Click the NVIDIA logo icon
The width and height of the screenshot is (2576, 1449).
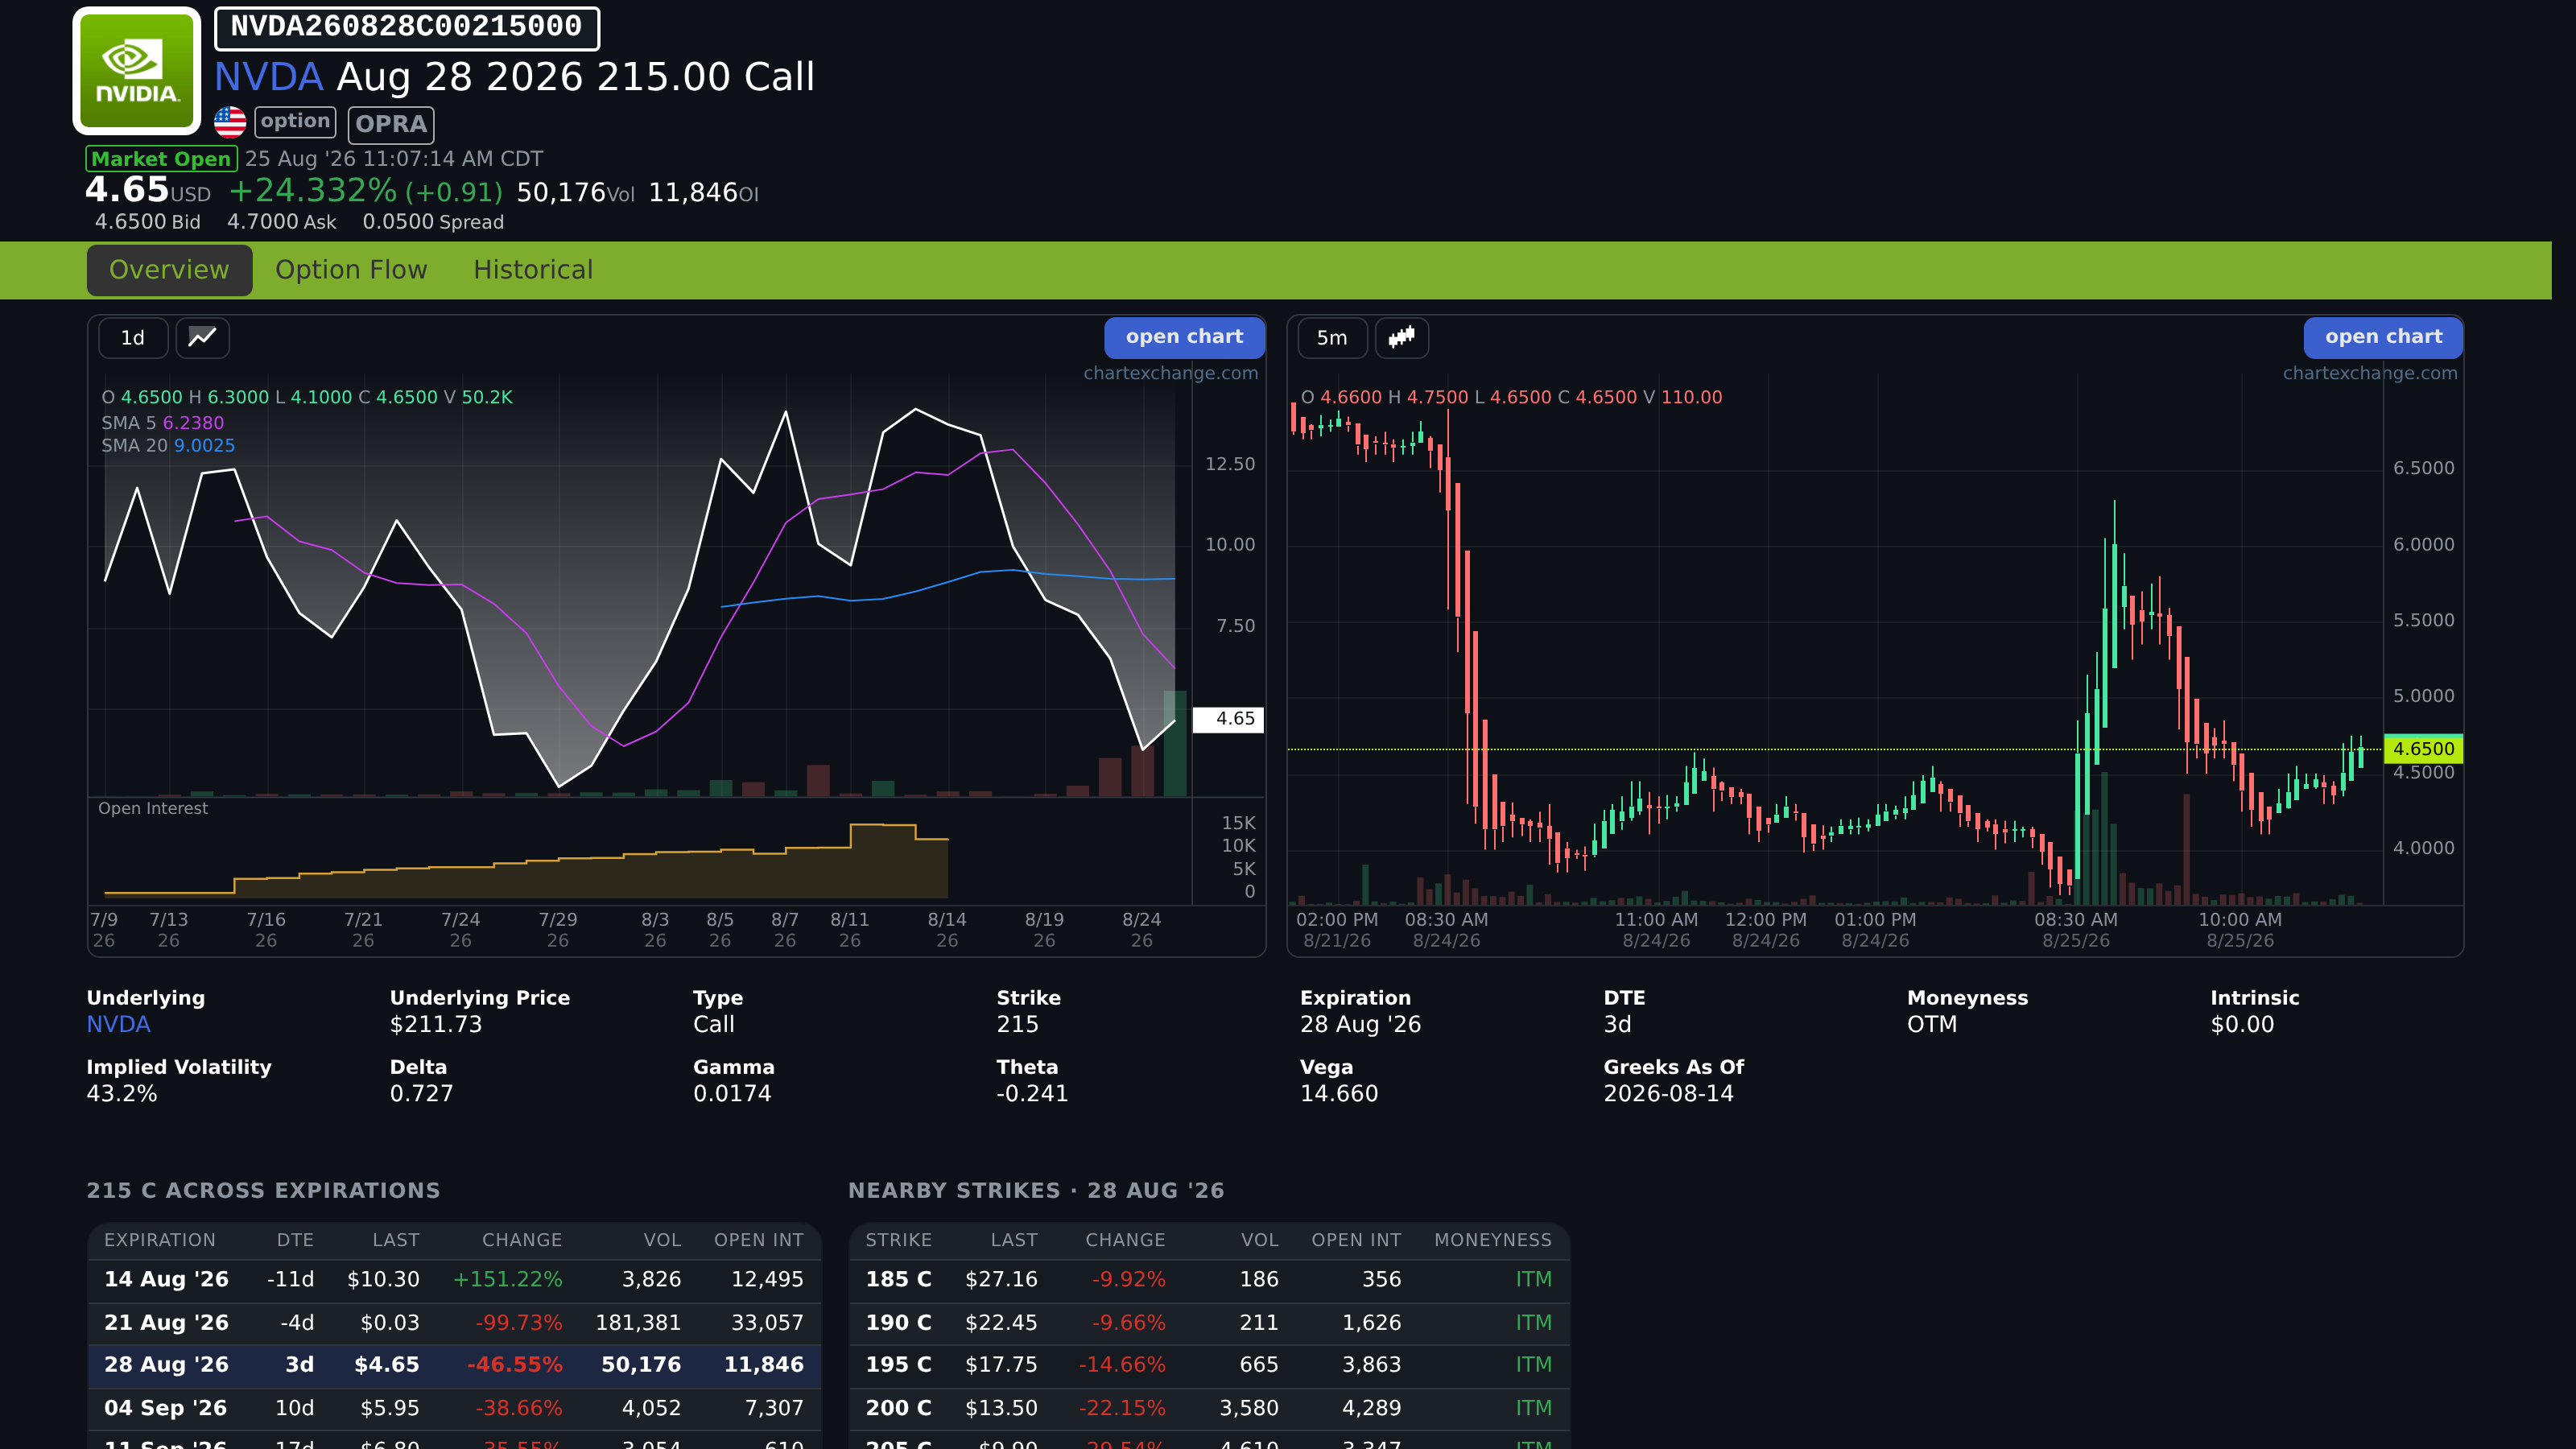click(137, 70)
